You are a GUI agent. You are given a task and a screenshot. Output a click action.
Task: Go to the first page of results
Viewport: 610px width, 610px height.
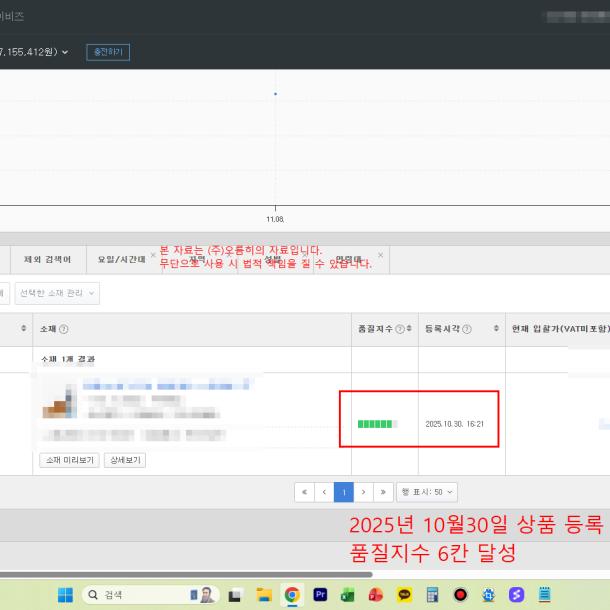pyautogui.click(x=304, y=492)
